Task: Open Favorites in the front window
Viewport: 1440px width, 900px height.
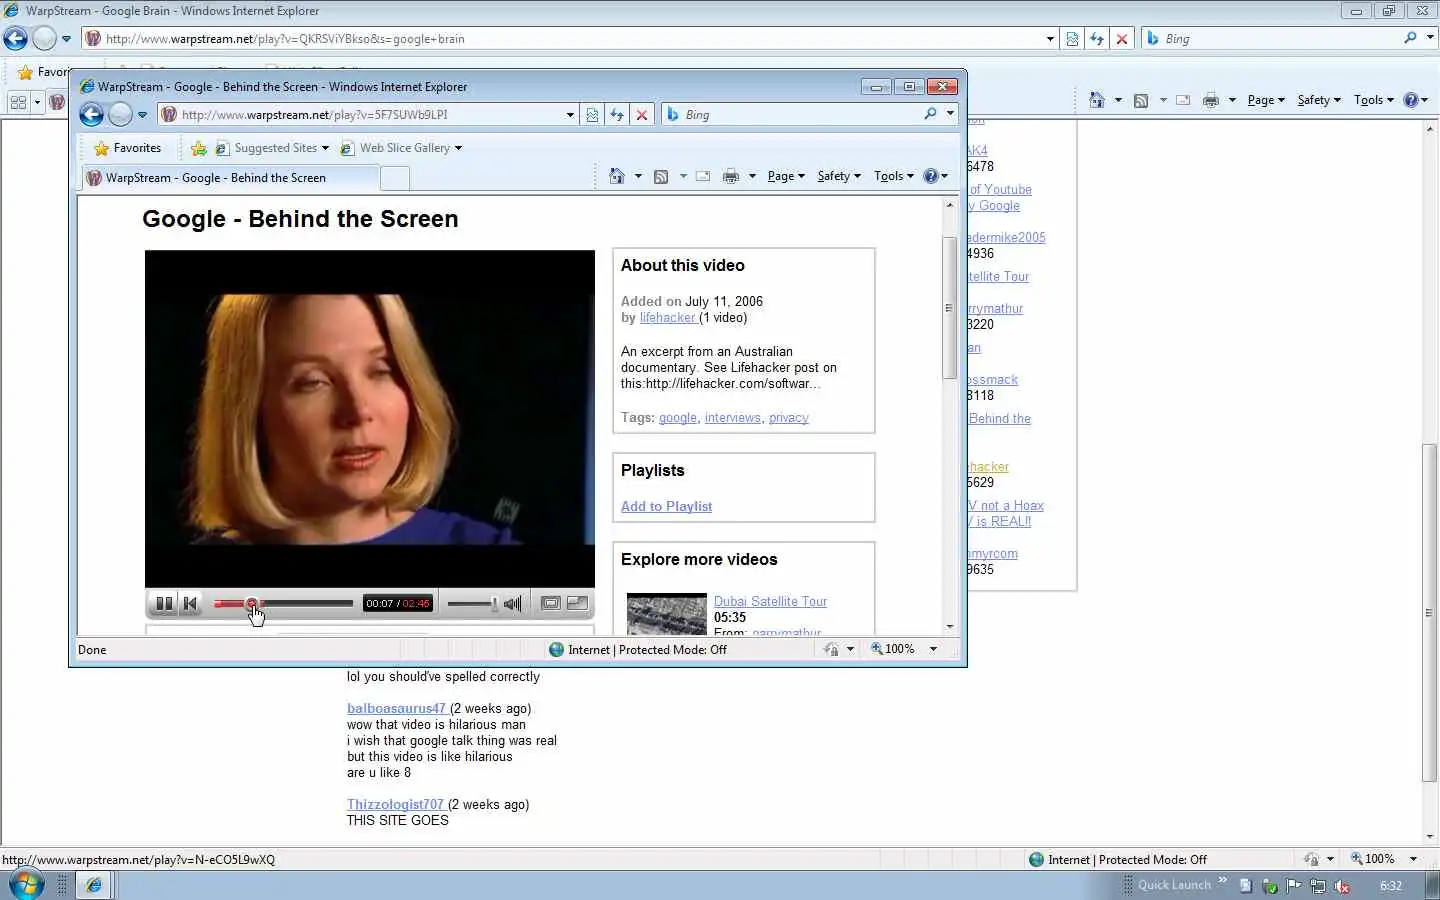Action: coord(127,148)
